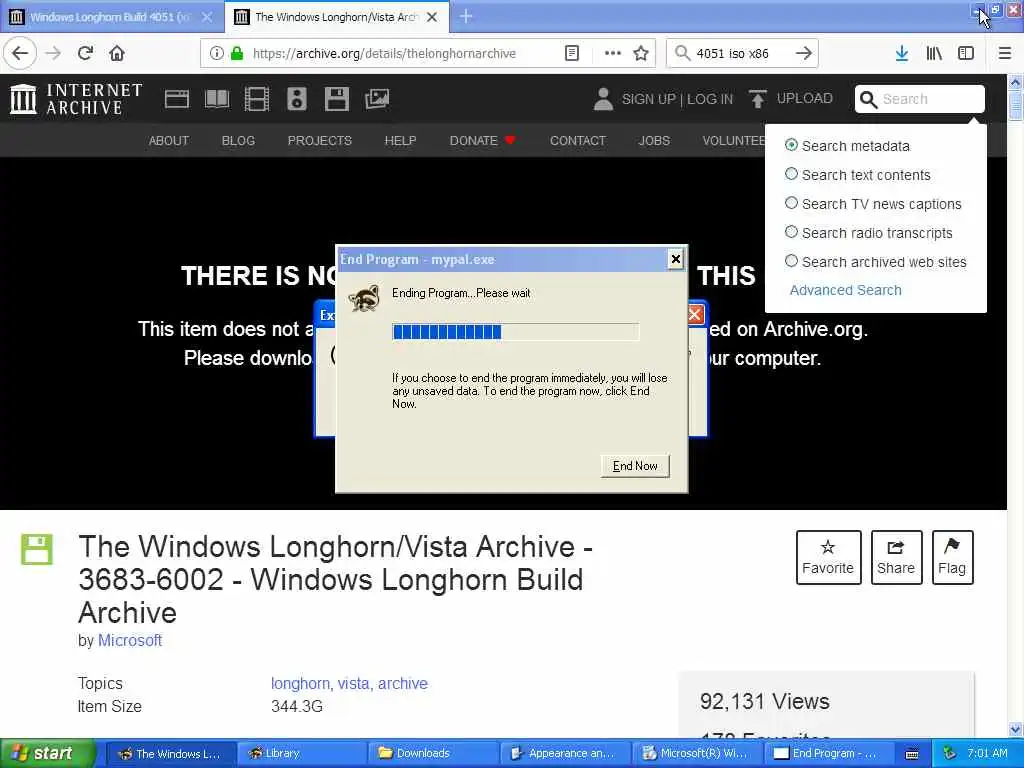Click the UPLOAD link
Viewport: 1024px width, 768px height.
tap(805, 99)
